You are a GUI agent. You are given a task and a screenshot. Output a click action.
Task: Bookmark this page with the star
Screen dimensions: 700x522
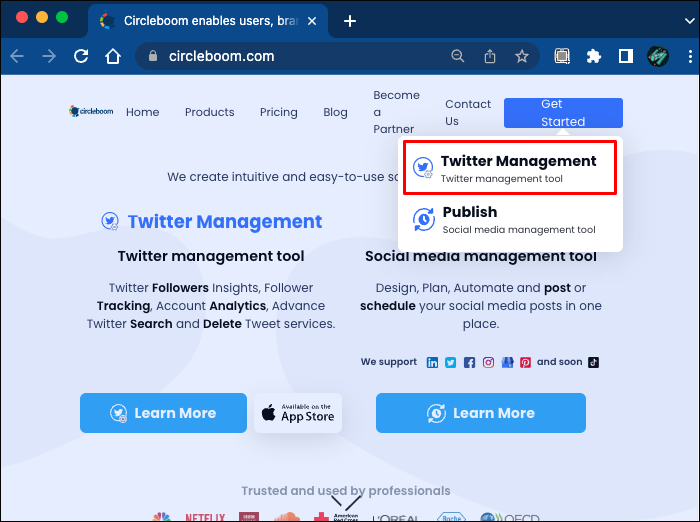click(521, 56)
